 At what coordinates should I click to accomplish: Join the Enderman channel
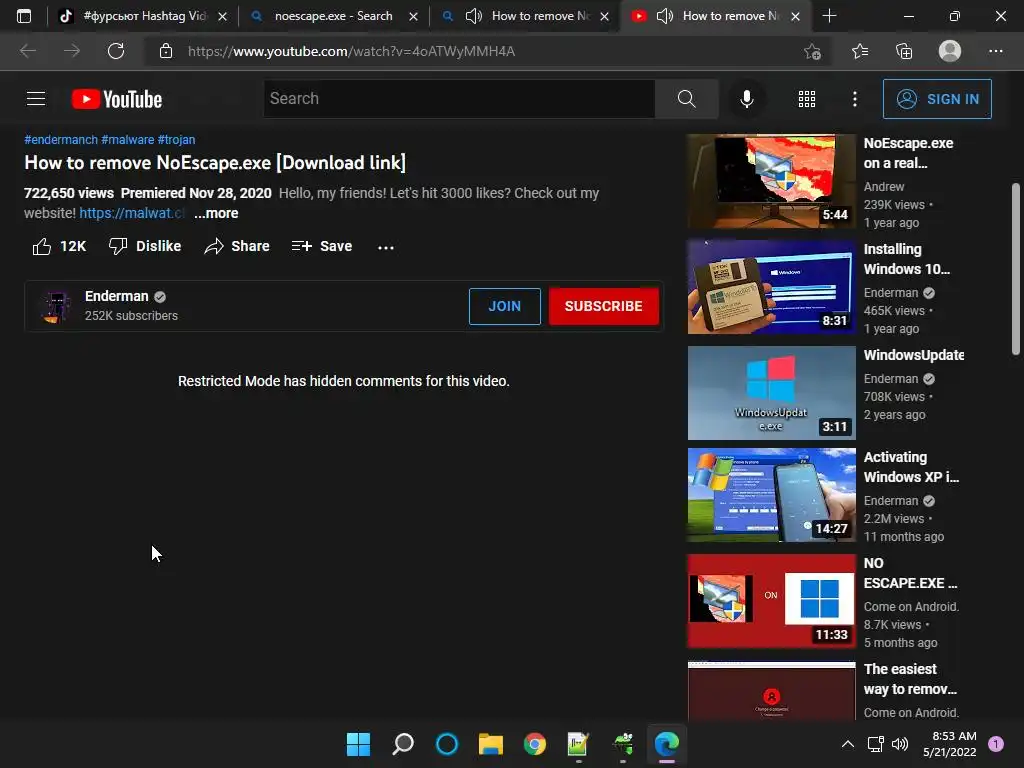point(505,306)
